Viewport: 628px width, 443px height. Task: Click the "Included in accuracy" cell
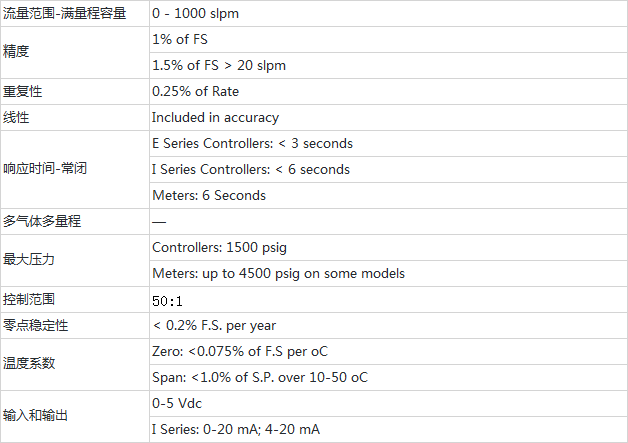[215, 117]
